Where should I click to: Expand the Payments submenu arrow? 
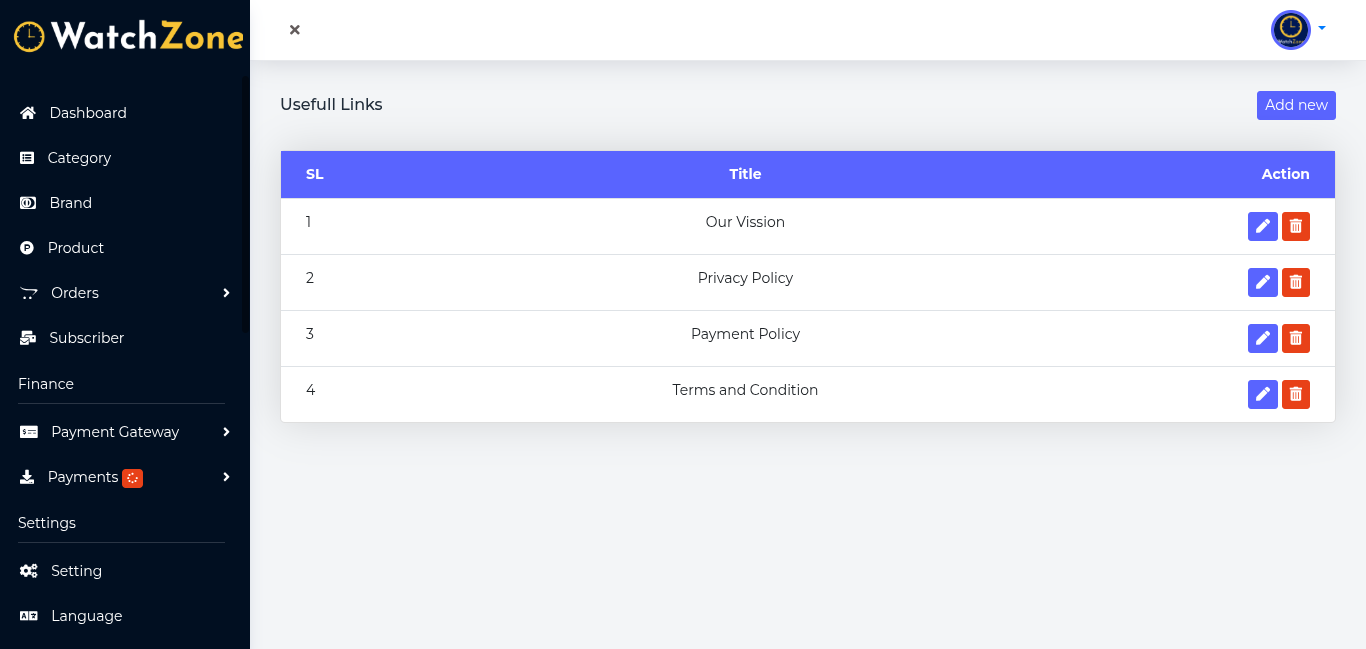[x=226, y=477]
